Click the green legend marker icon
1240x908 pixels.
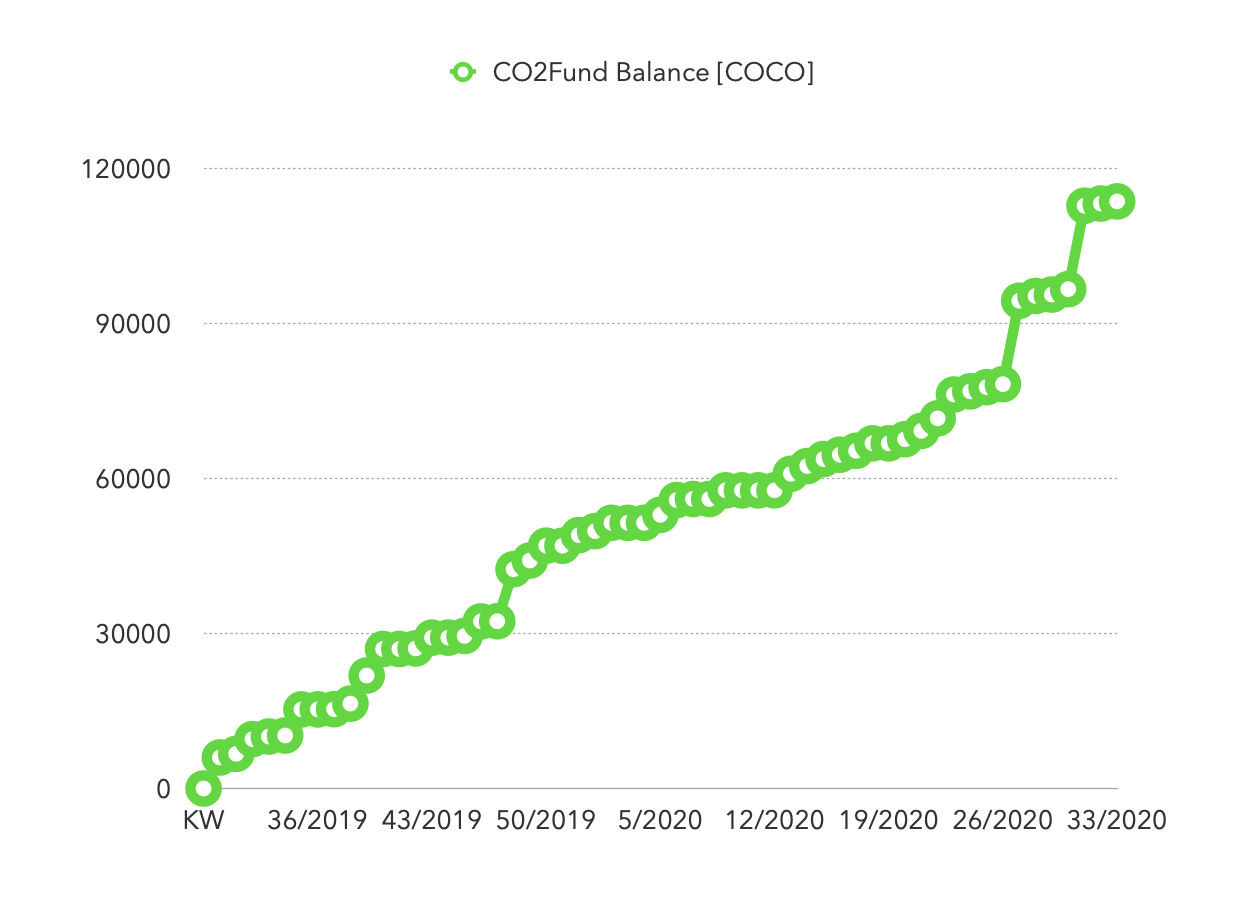(x=462, y=73)
